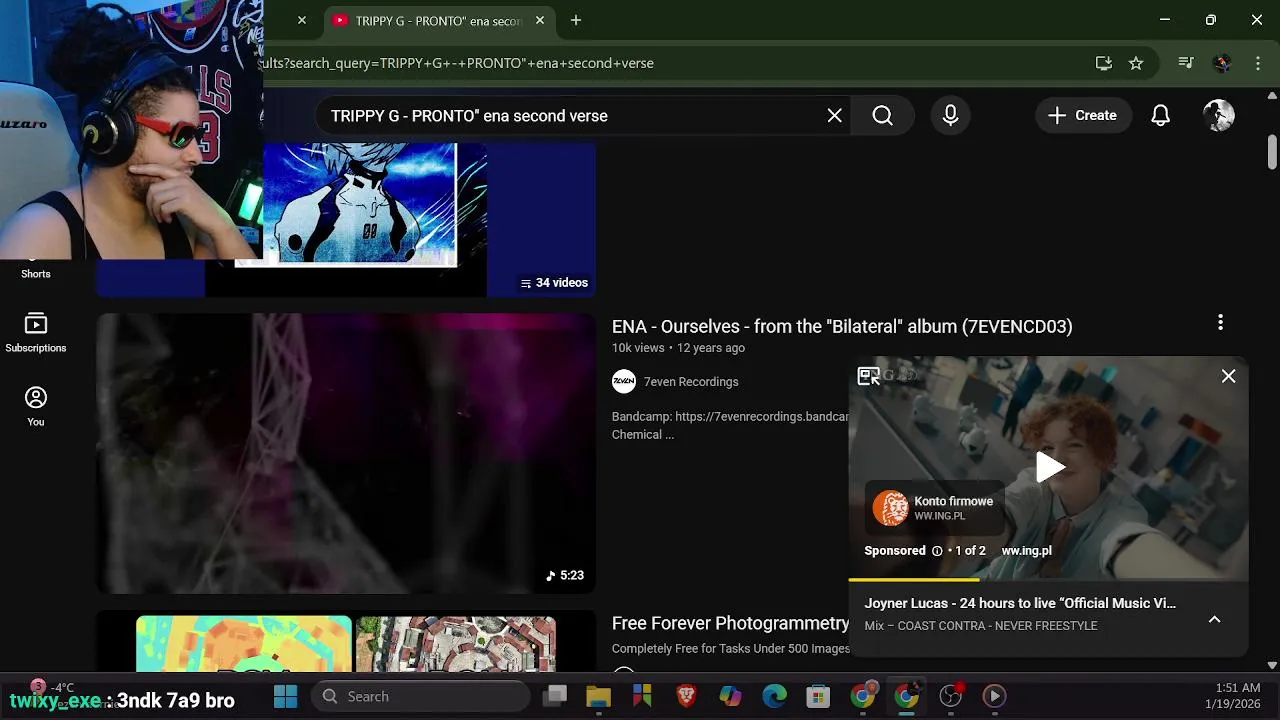This screenshot has width=1280, height=720.
Task: Open the You section in sidebar
Action: click(35, 407)
